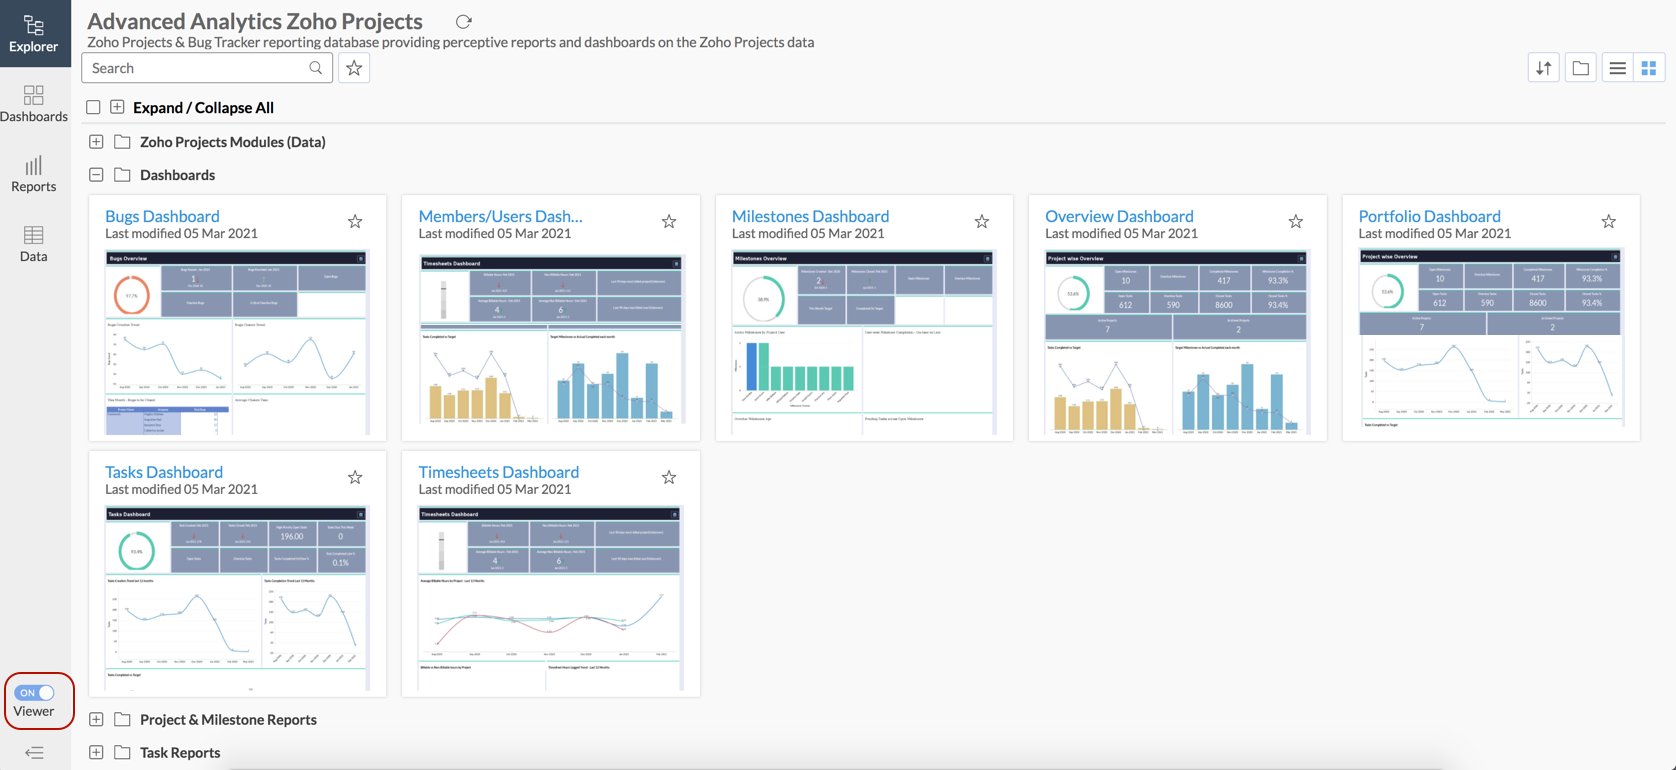Expand Zoho Projects Modules (Data) folder
1676x770 pixels.
click(96, 142)
